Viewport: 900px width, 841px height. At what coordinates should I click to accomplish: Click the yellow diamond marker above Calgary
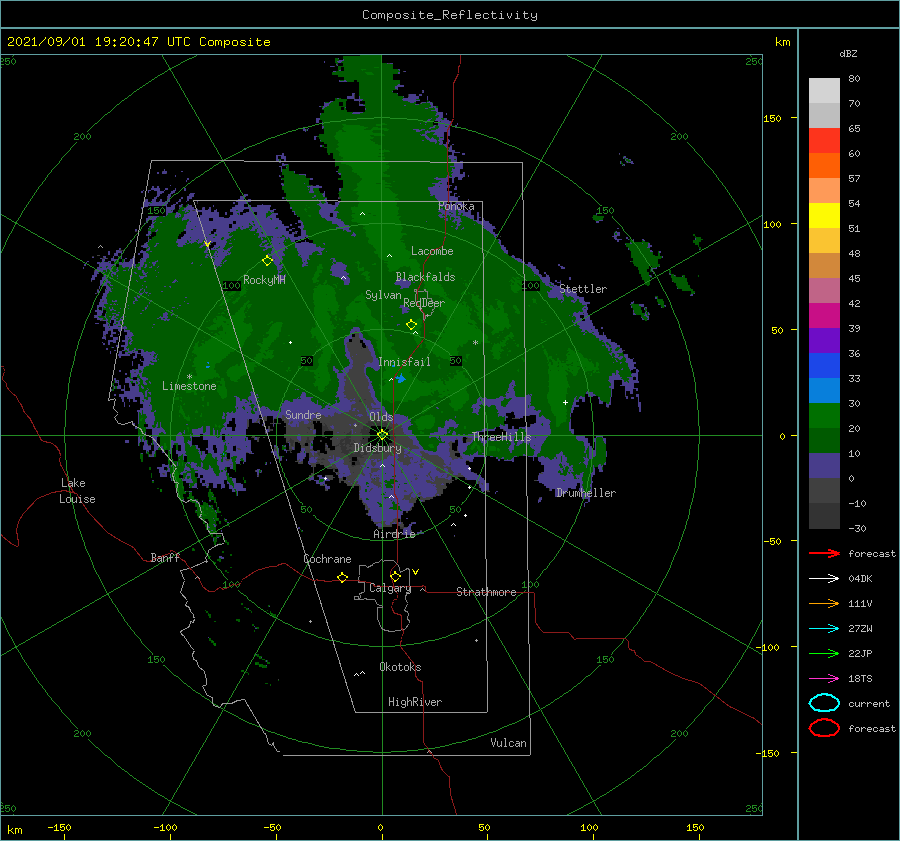(x=395, y=576)
